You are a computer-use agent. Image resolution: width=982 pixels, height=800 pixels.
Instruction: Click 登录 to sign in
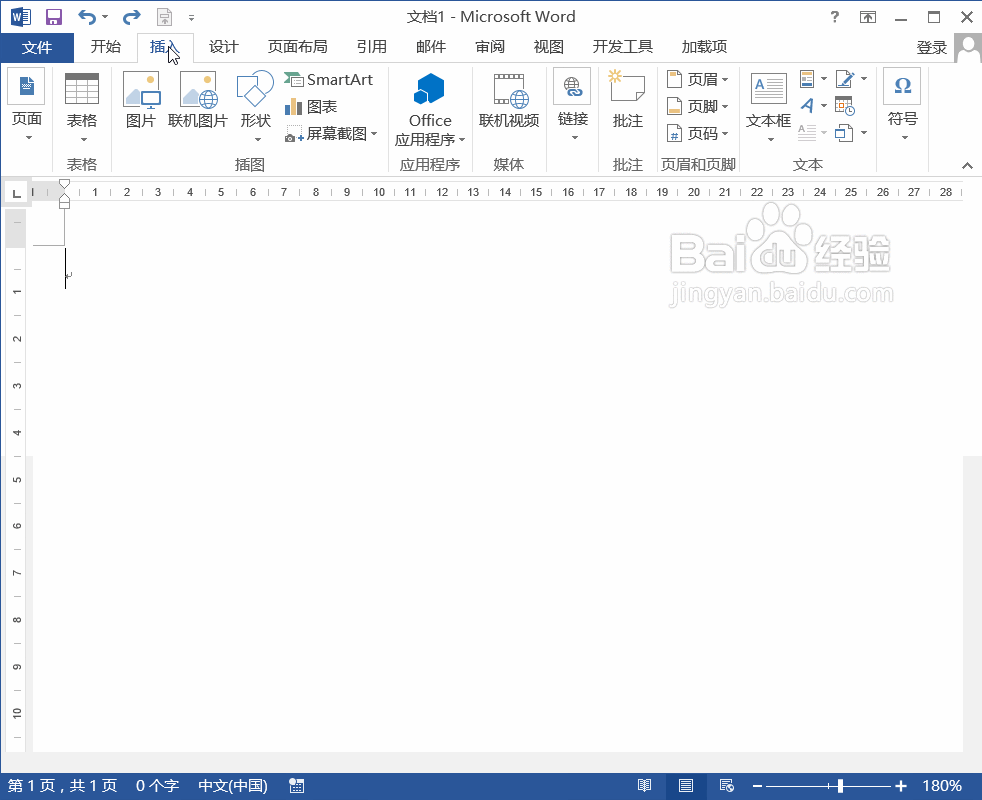pos(931,48)
